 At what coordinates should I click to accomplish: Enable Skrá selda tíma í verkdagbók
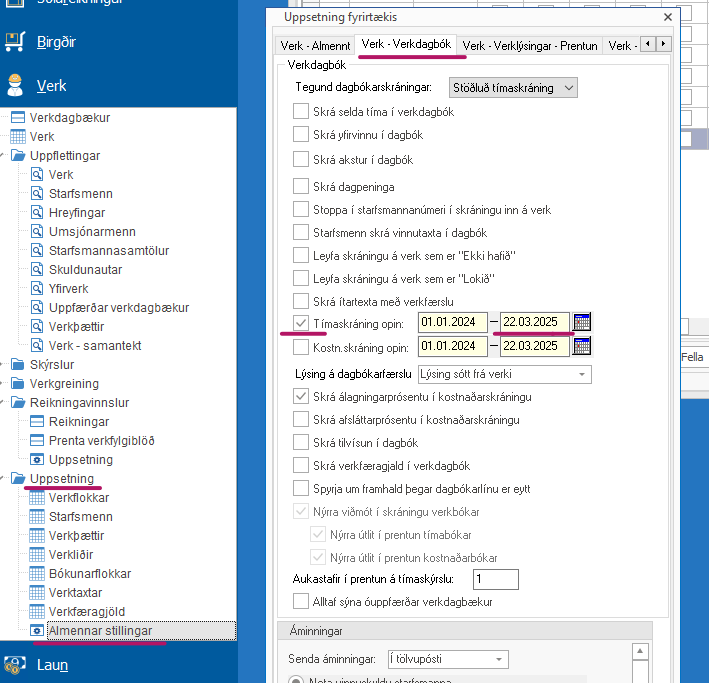click(301, 112)
